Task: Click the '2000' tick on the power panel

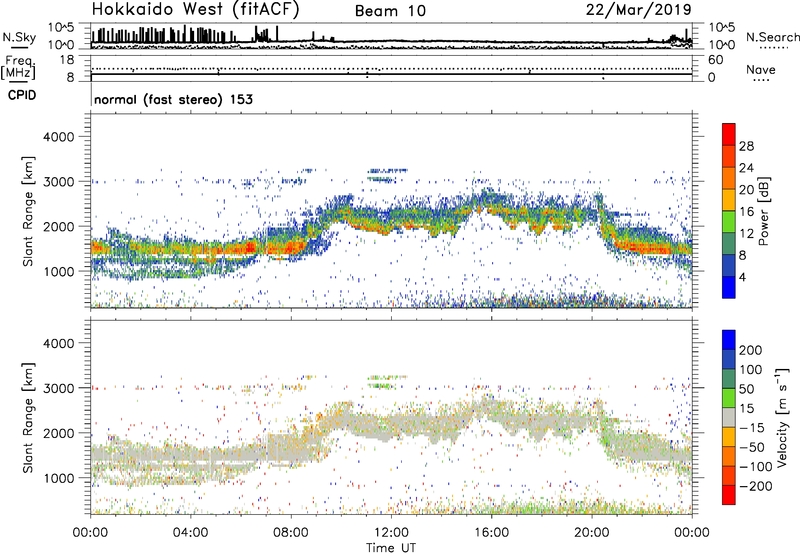Action: [x=58, y=226]
